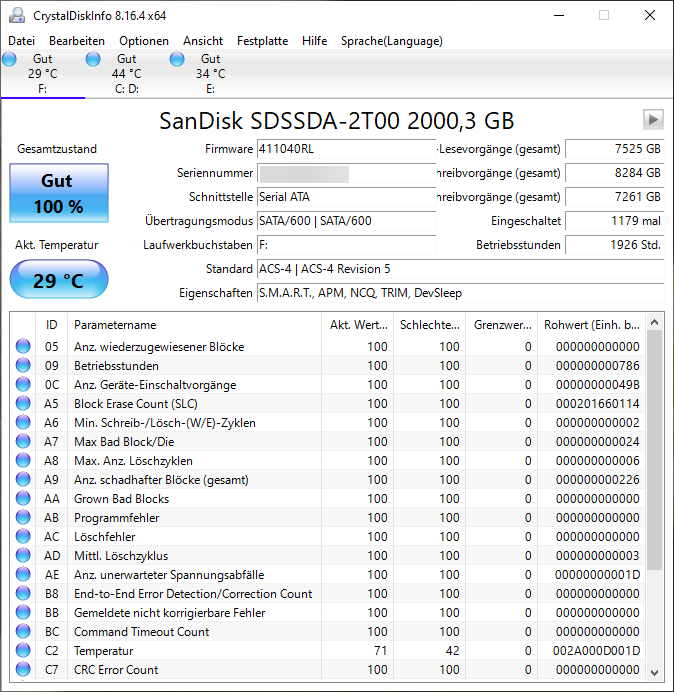674x692 pixels.
Task: Select the Gemeldete nicht korrigierbare Fehler row name
Action: 169,613
